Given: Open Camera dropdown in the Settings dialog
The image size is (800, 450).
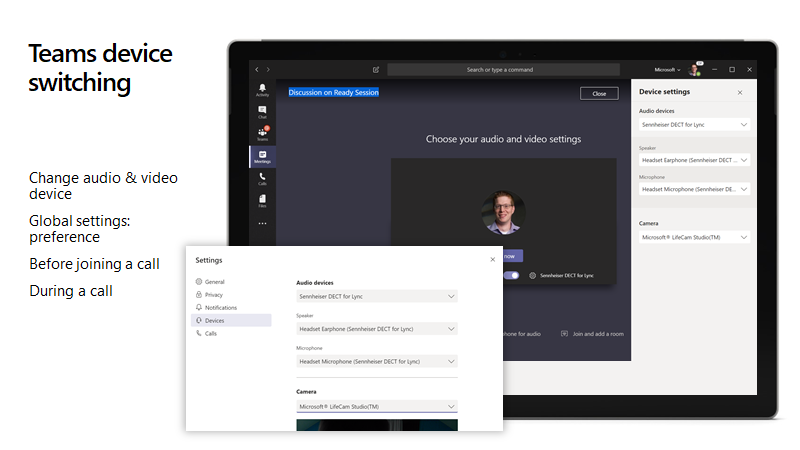Looking at the screenshot, I should coord(377,406).
